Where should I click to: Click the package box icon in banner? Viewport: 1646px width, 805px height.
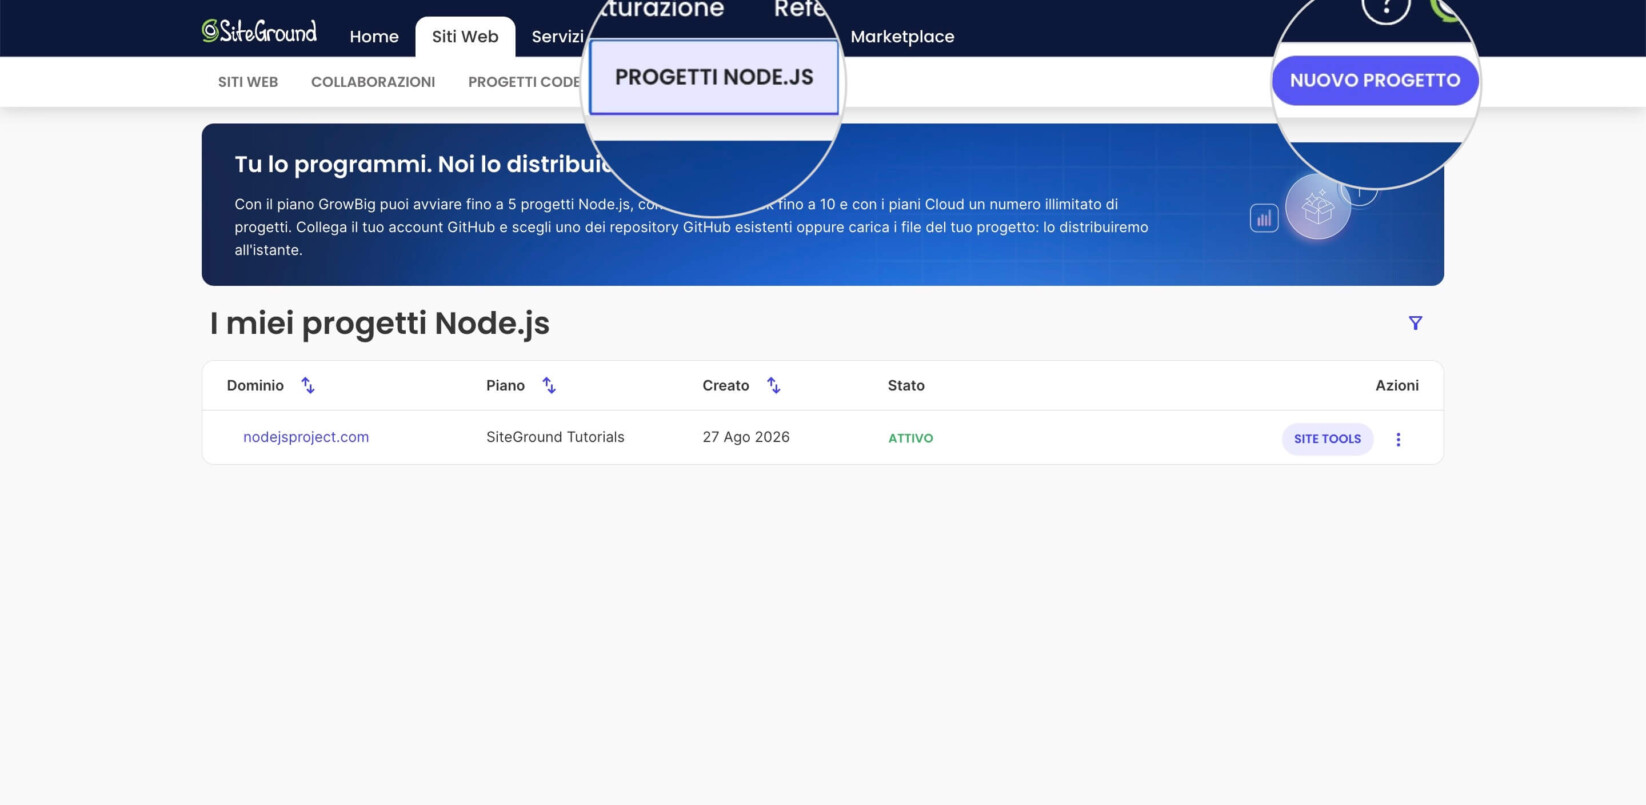click(1318, 208)
